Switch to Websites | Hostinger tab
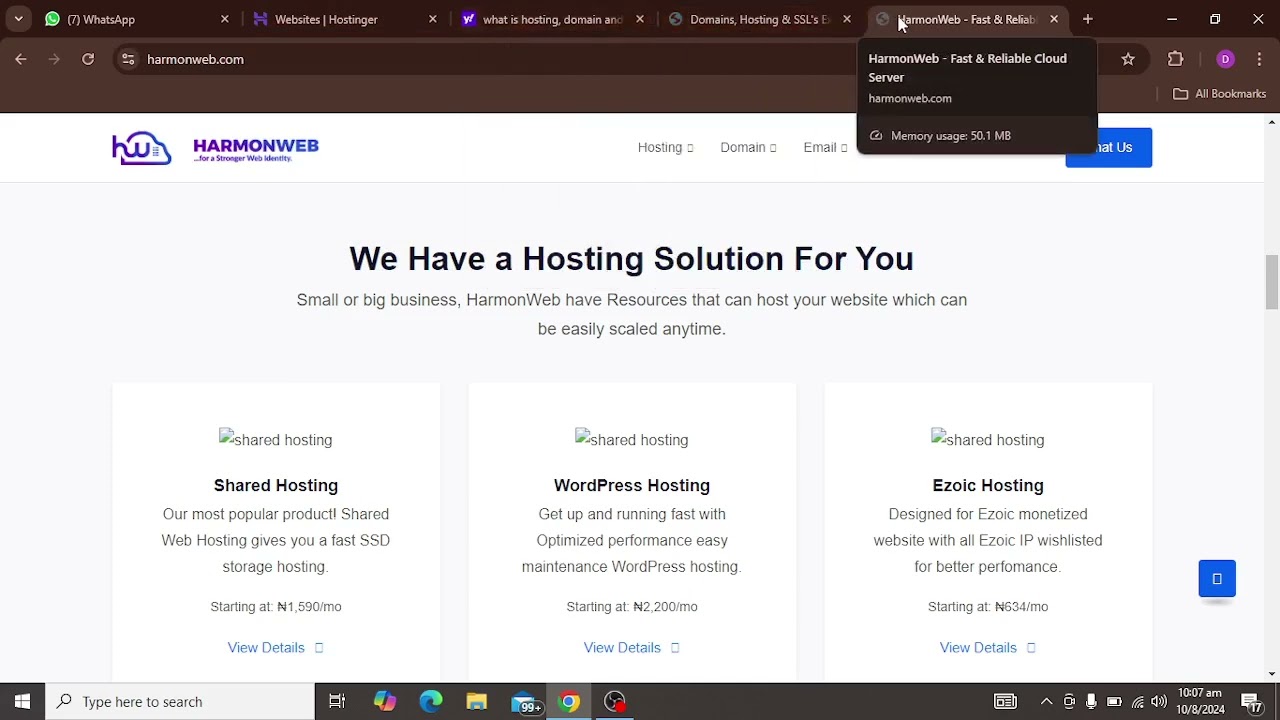The height and width of the screenshot is (720, 1280). [345, 19]
